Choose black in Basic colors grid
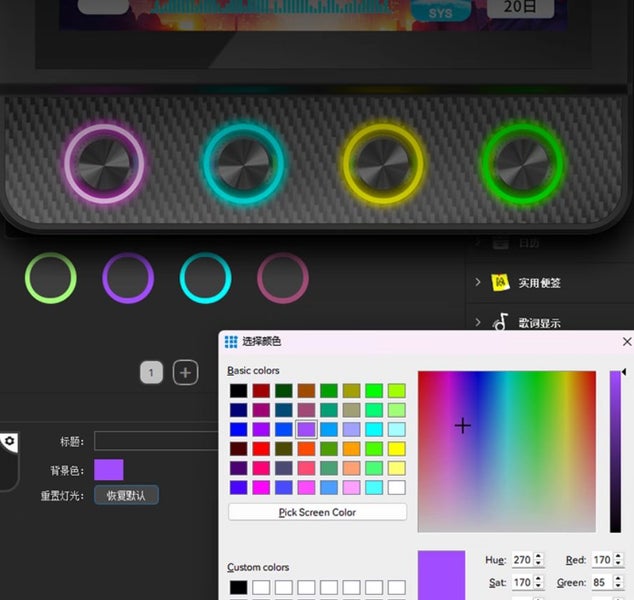634x600 pixels. pyautogui.click(x=237, y=391)
